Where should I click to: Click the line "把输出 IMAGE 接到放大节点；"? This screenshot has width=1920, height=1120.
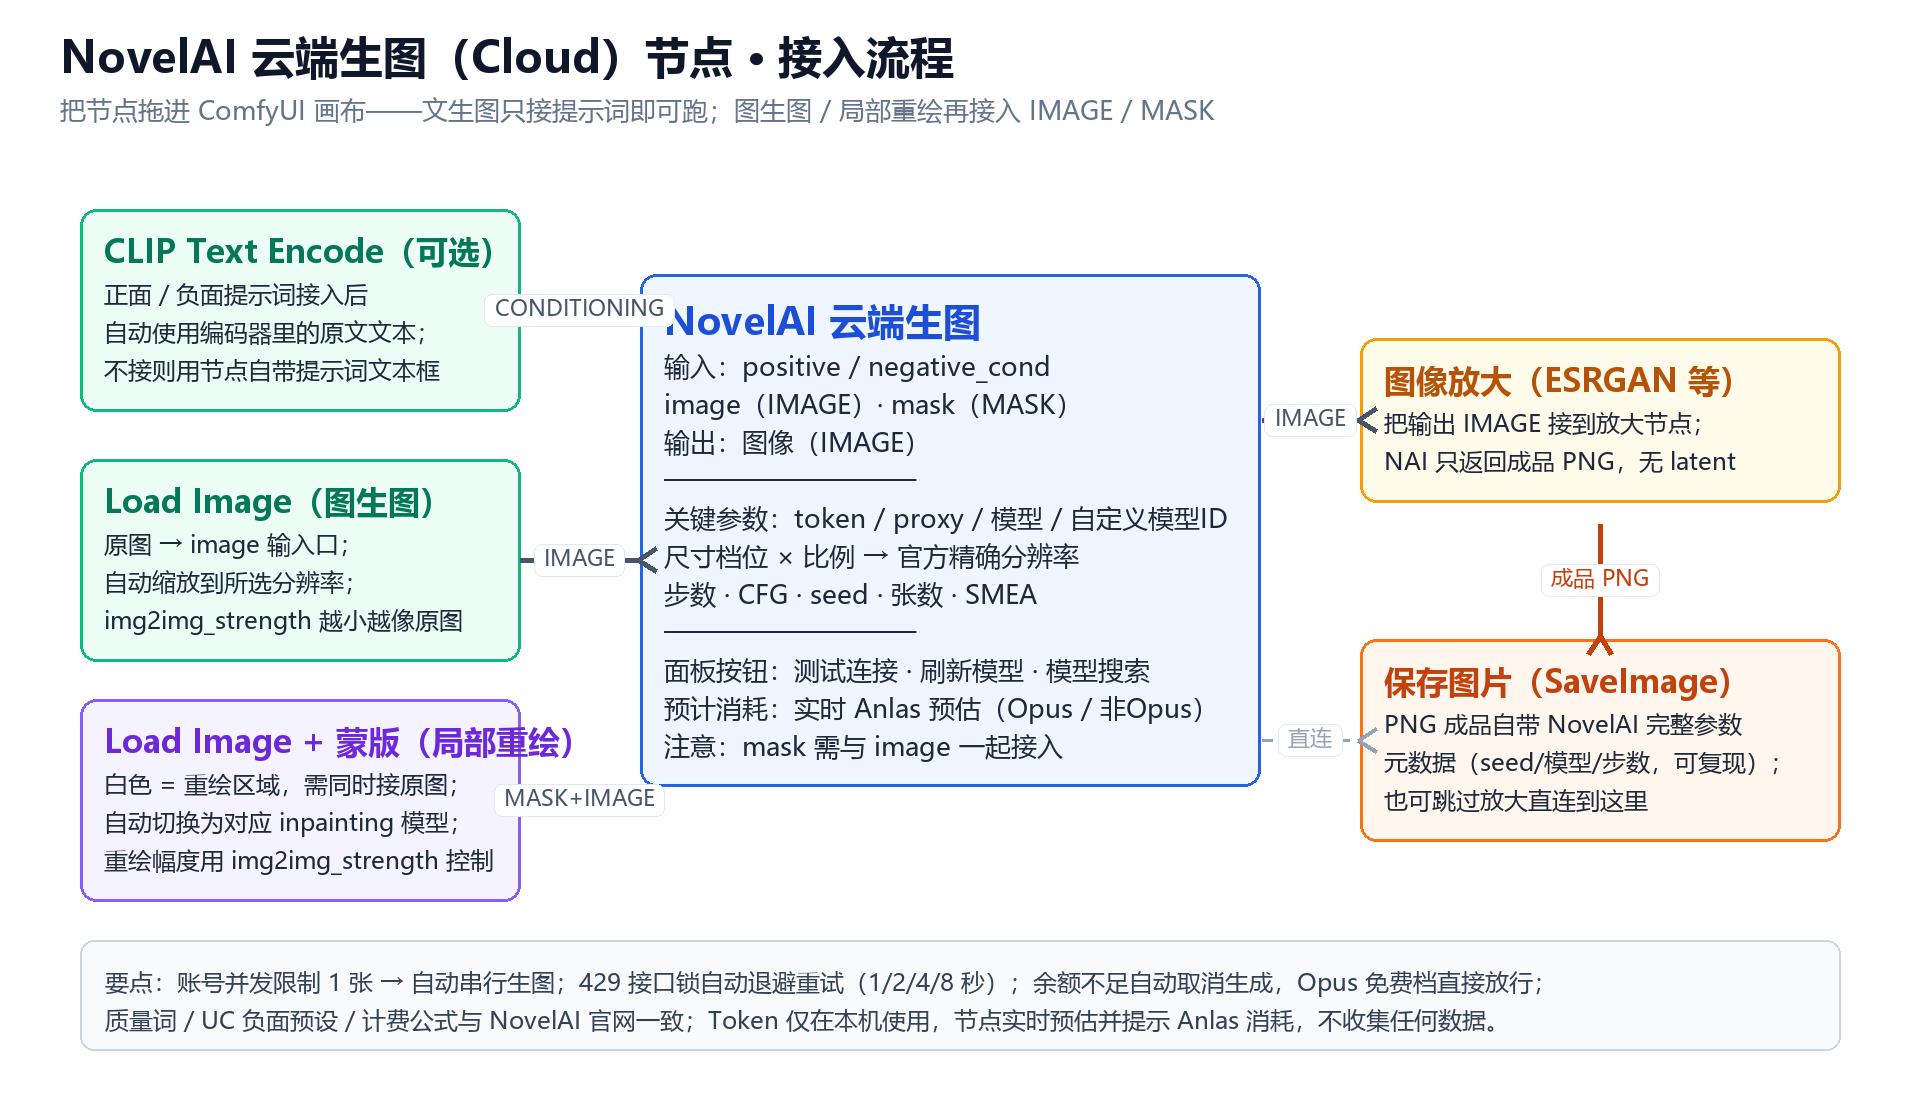pos(1544,424)
